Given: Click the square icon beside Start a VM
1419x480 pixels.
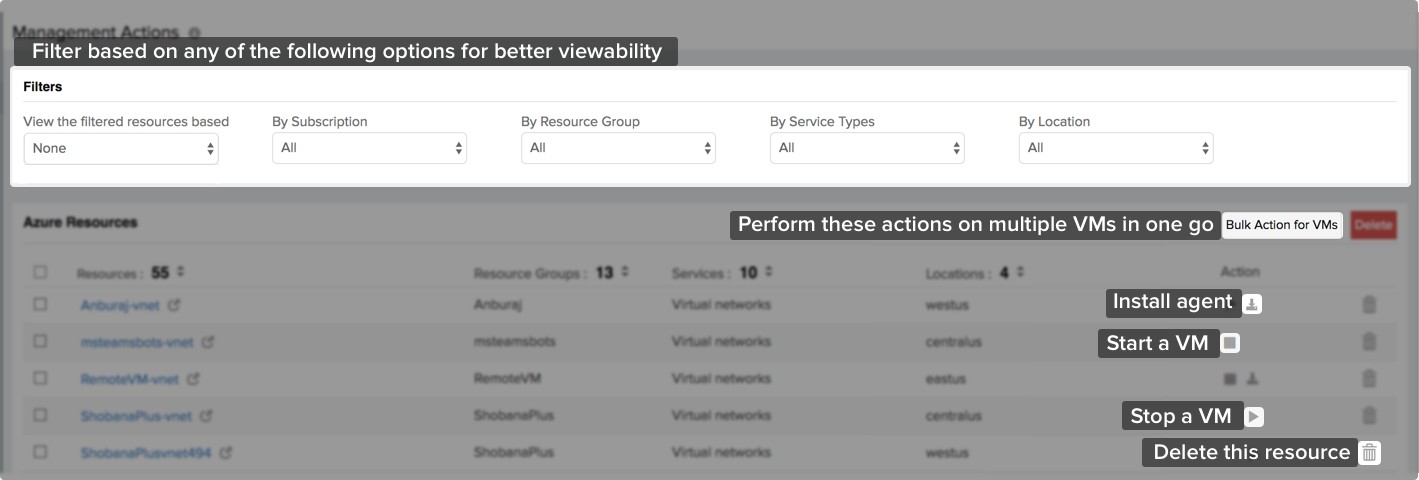Looking at the screenshot, I should (1230, 343).
